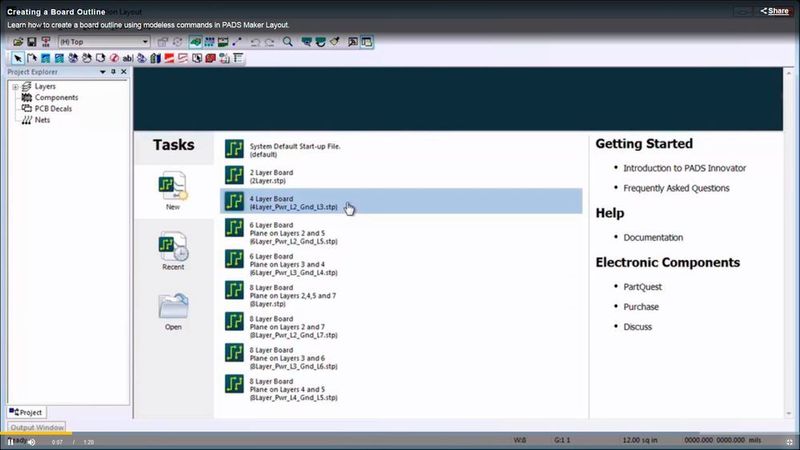800x450 pixels.
Task: Click the '12.00 sq in' status value
Action: tap(640, 440)
